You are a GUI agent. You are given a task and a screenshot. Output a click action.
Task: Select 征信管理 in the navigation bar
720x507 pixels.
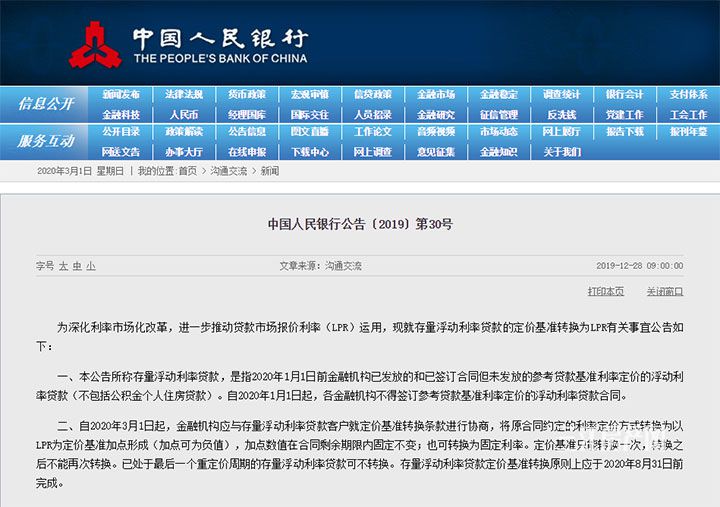pos(499,114)
